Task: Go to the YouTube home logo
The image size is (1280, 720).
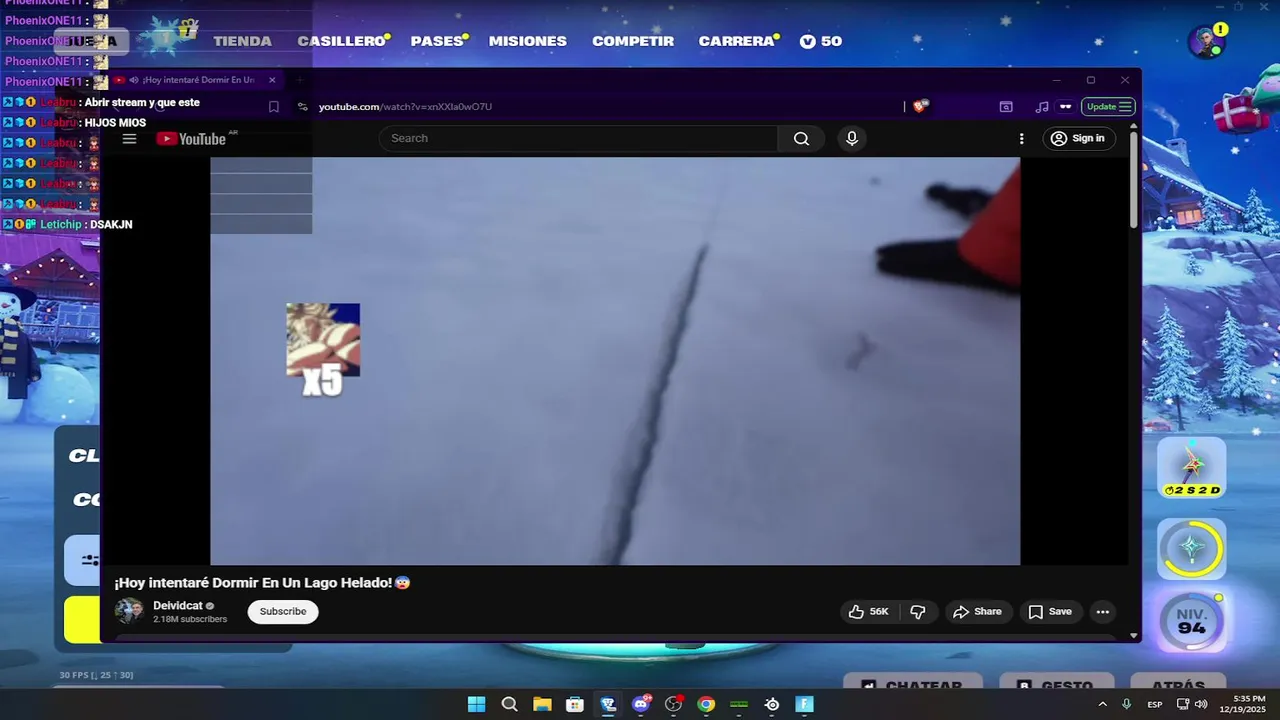Action: coord(191,139)
